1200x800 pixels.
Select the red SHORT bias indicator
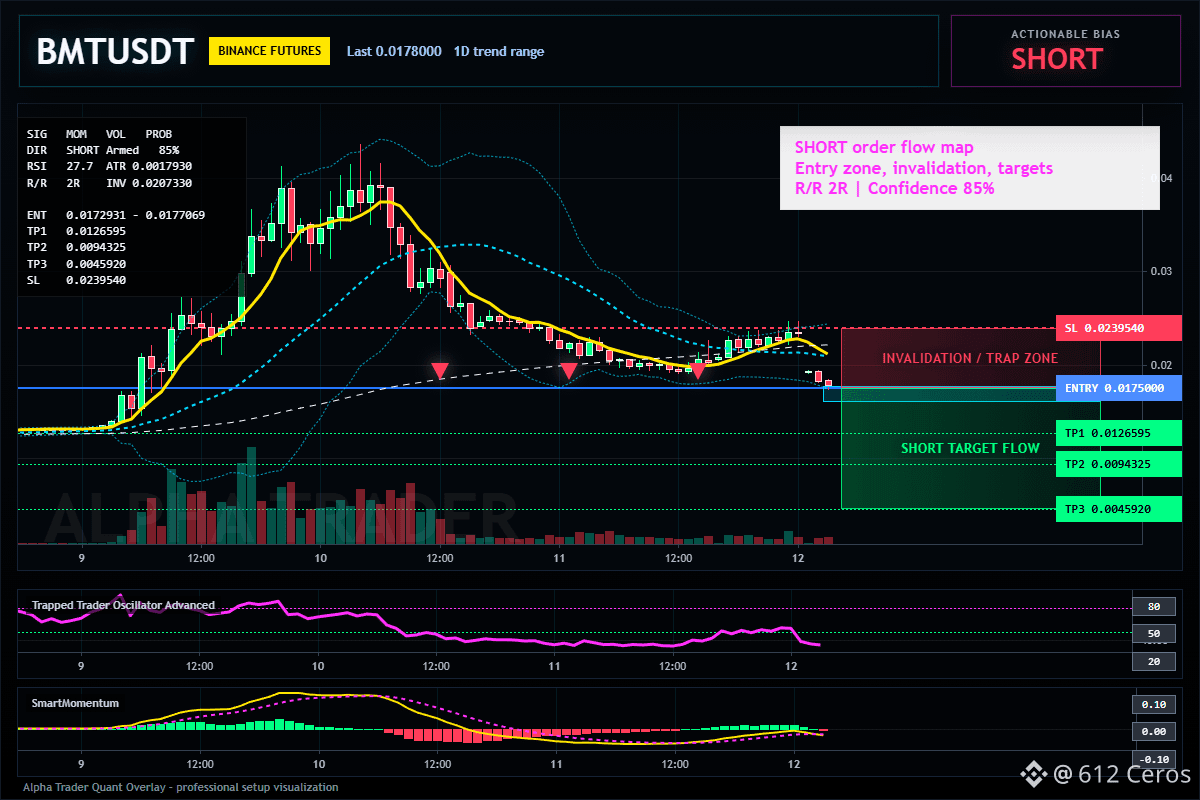1057,59
